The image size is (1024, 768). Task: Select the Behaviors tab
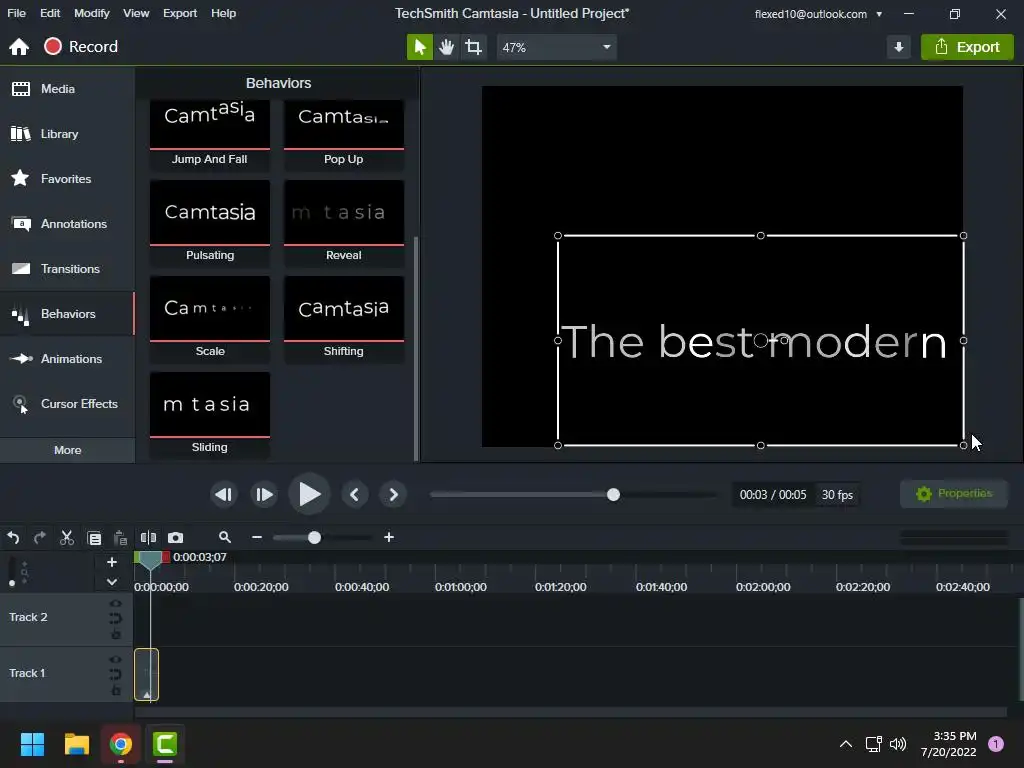67,314
